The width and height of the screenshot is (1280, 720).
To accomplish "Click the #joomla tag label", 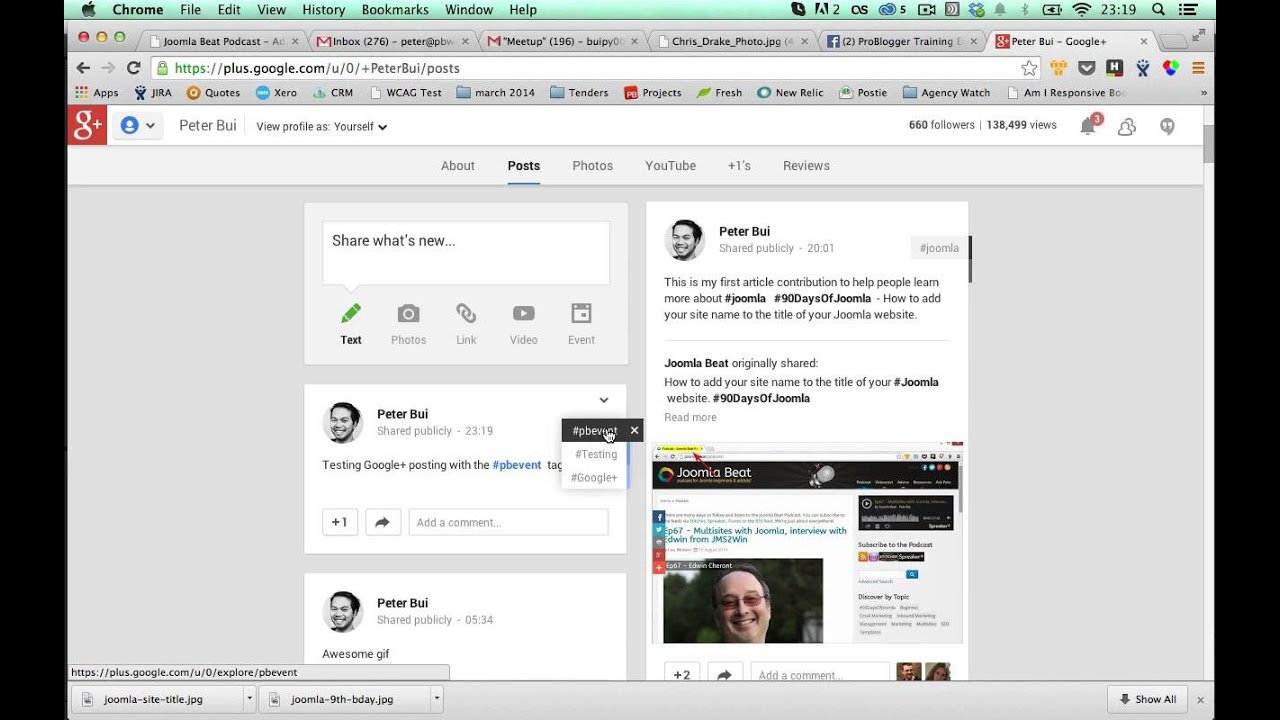I will coord(939,248).
